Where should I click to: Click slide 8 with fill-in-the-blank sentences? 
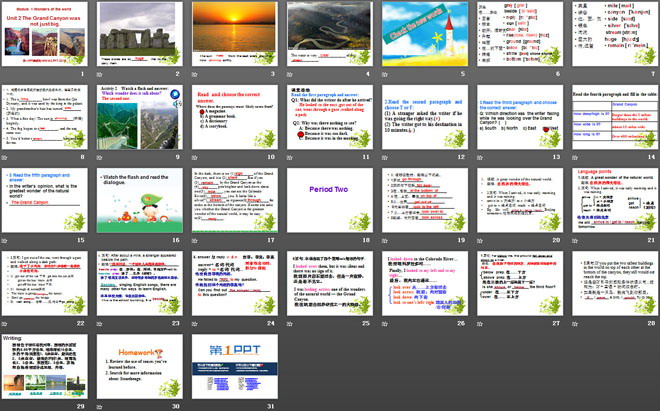click(47, 120)
